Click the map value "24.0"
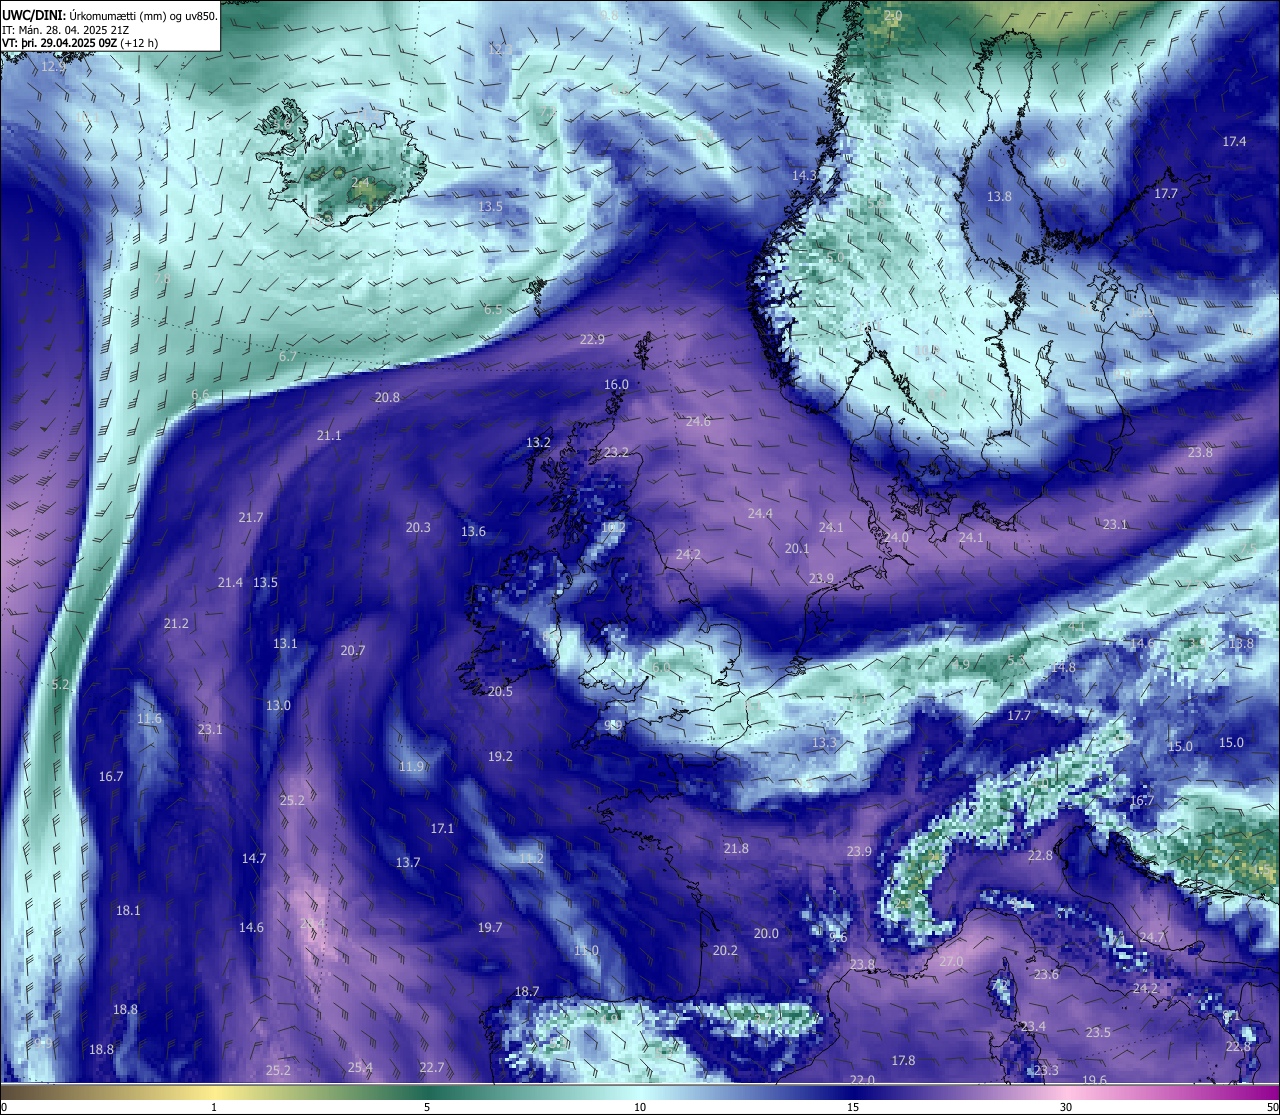This screenshot has width=1280, height=1115. tap(896, 538)
